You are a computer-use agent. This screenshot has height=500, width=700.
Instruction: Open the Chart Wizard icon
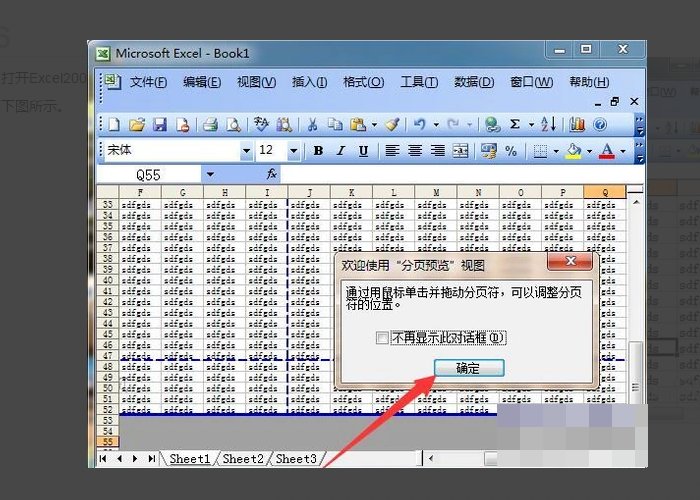[577, 125]
